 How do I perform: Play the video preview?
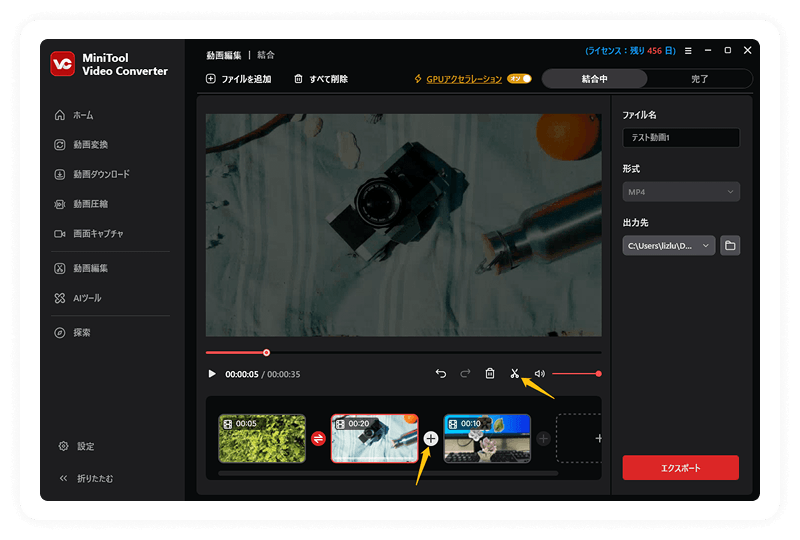coord(212,374)
